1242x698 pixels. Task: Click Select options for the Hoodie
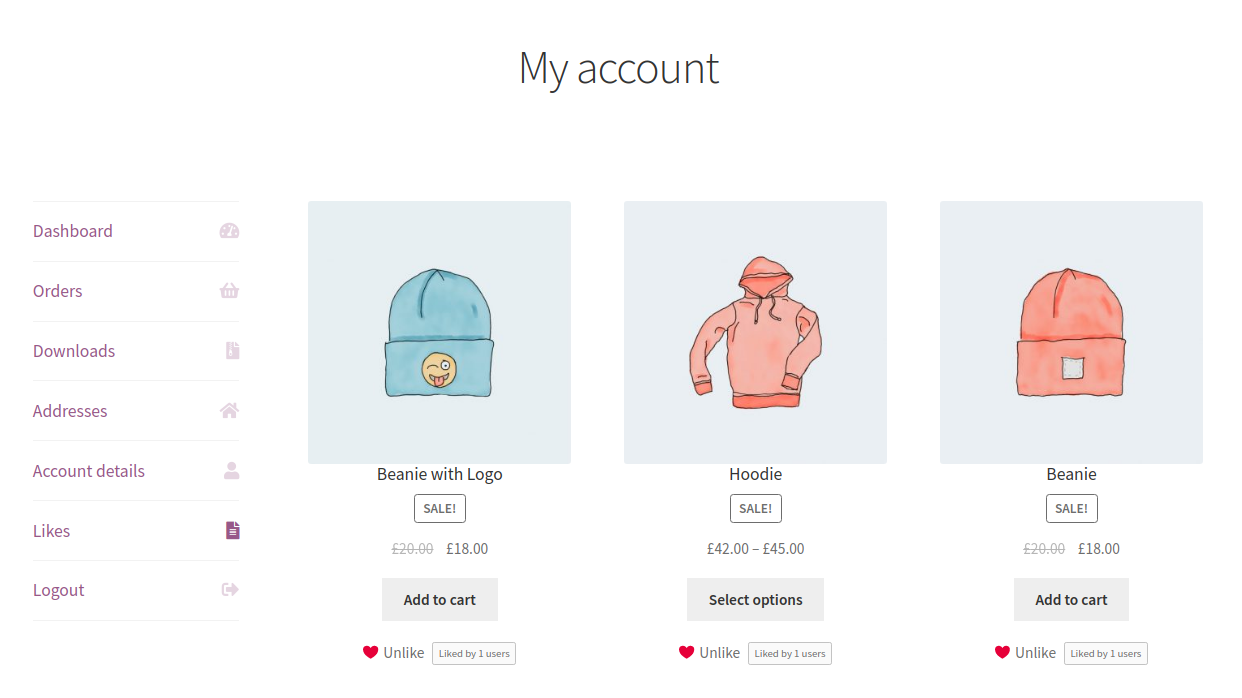[x=755, y=599]
